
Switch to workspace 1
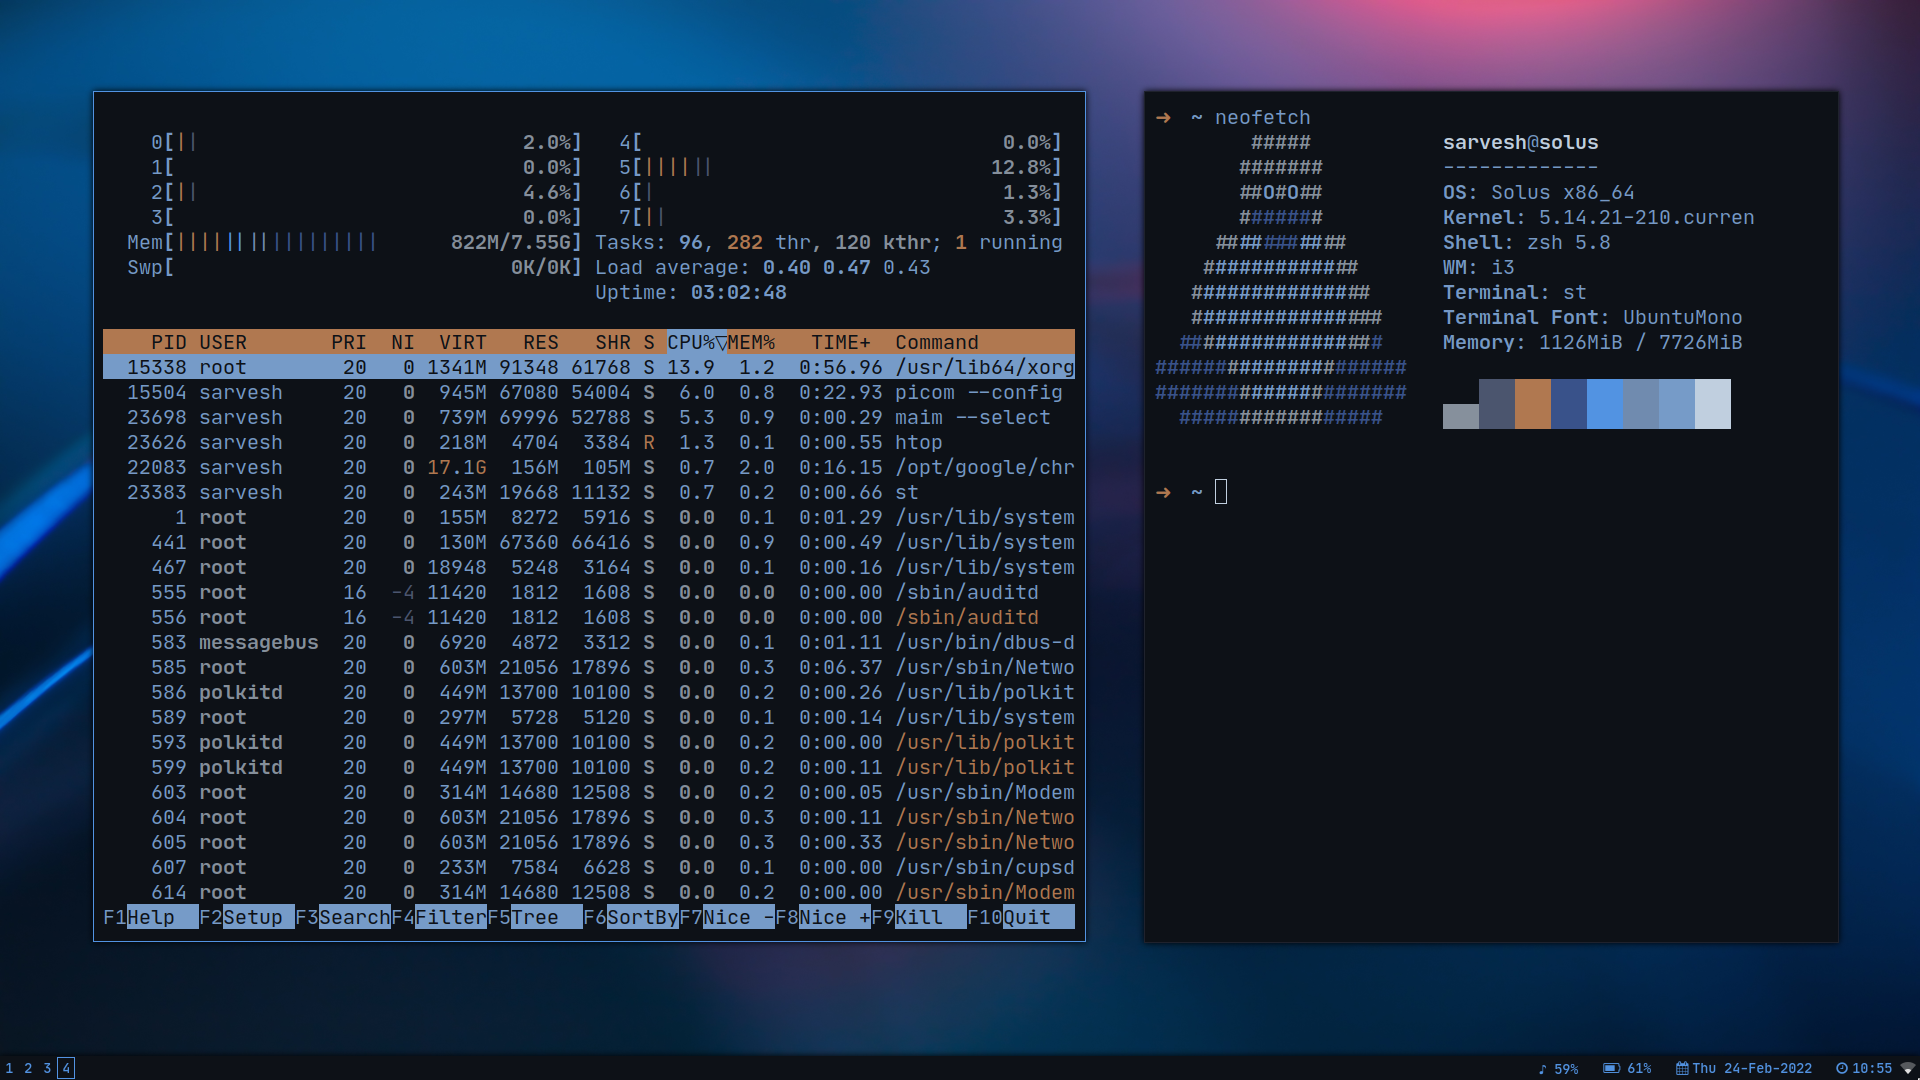tap(10, 1068)
